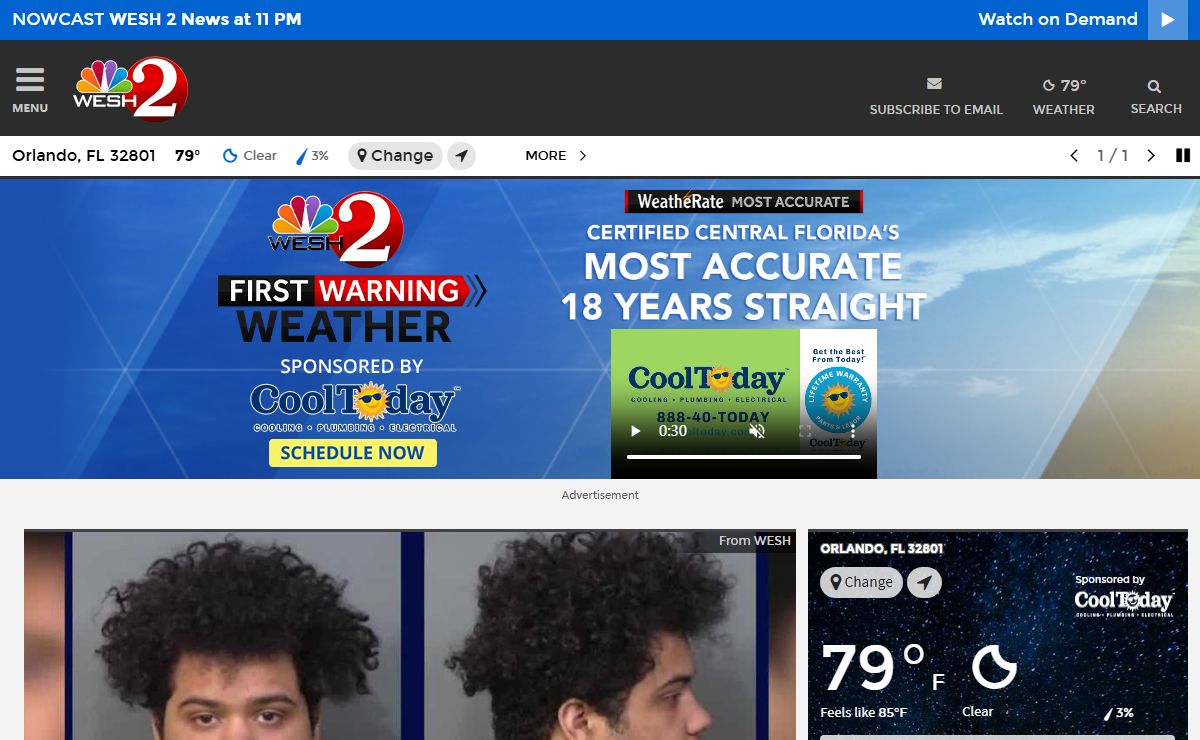Go to previous alert slide
The width and height of the screenshot is (1200, 740).
tap(1074, 156)
